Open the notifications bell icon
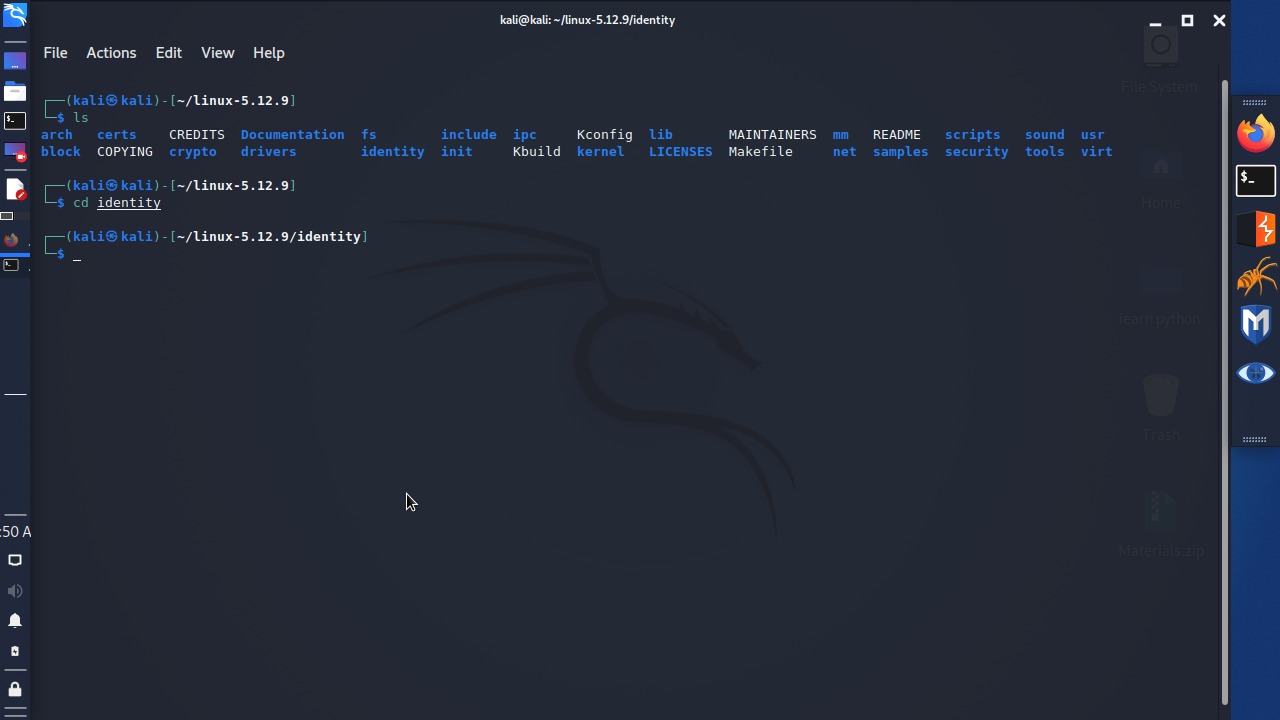 point(14,621)
